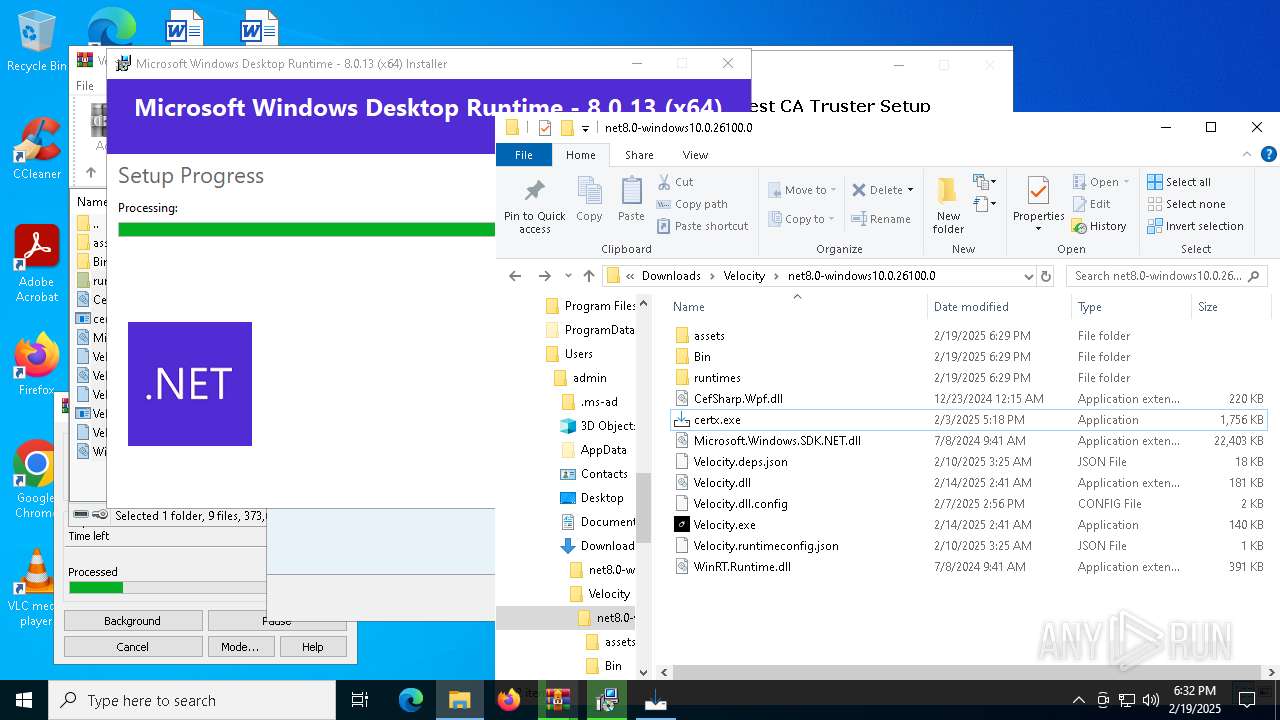
Task: Click Select none in ribbon
Action: click(x=1186, y=204)
